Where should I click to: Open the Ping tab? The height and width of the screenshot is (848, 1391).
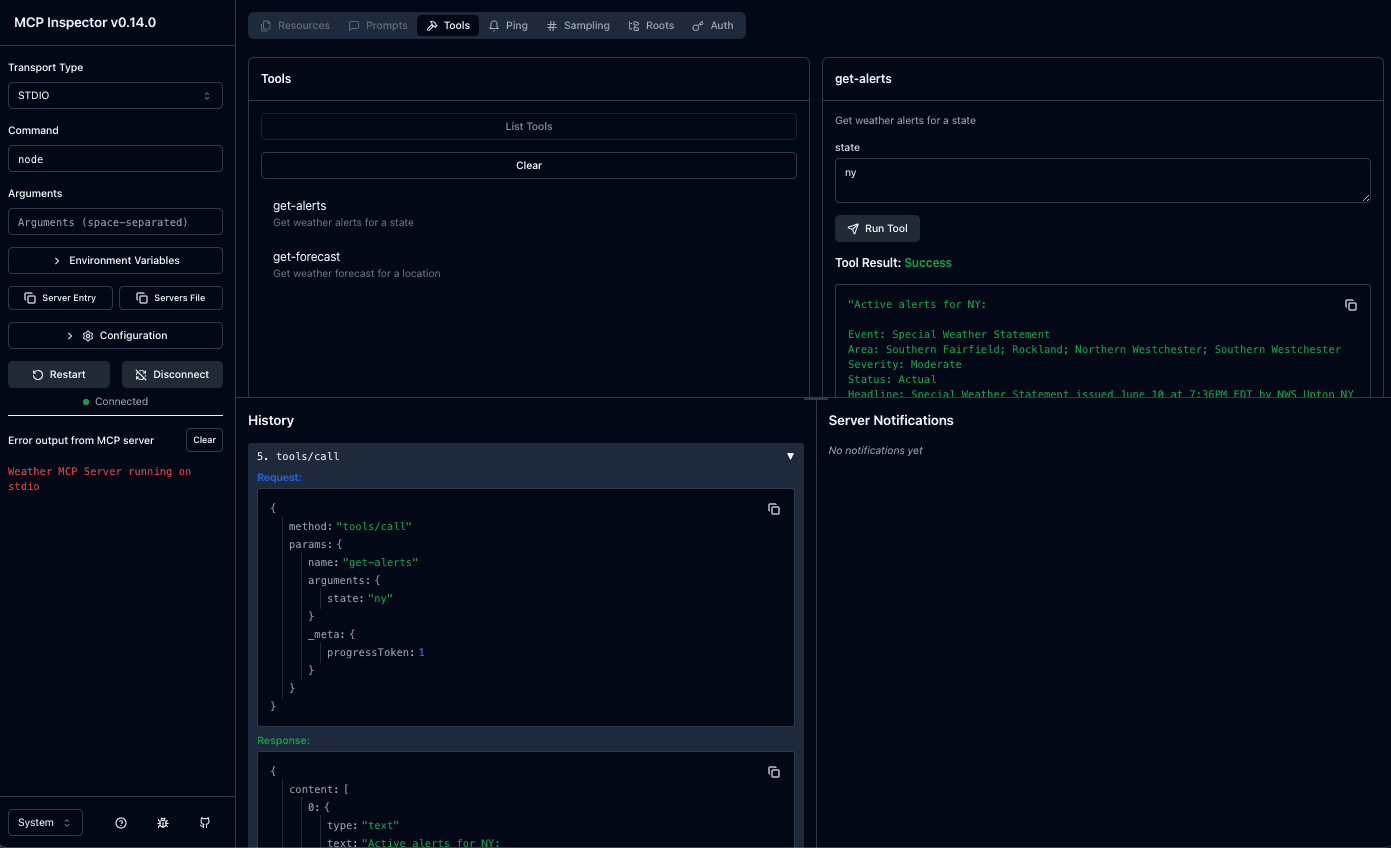[x=508, y=25]
